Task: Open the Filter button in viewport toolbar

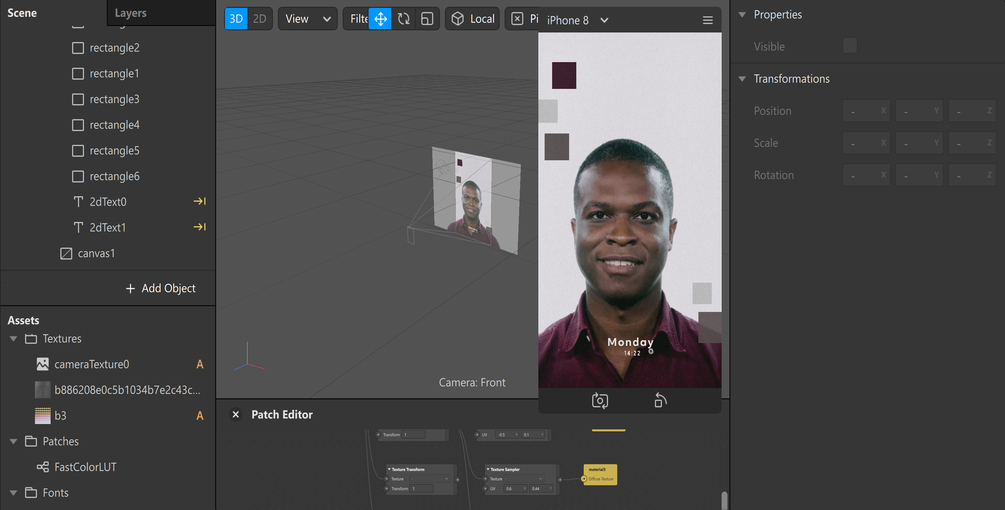Action: [358, 19]
